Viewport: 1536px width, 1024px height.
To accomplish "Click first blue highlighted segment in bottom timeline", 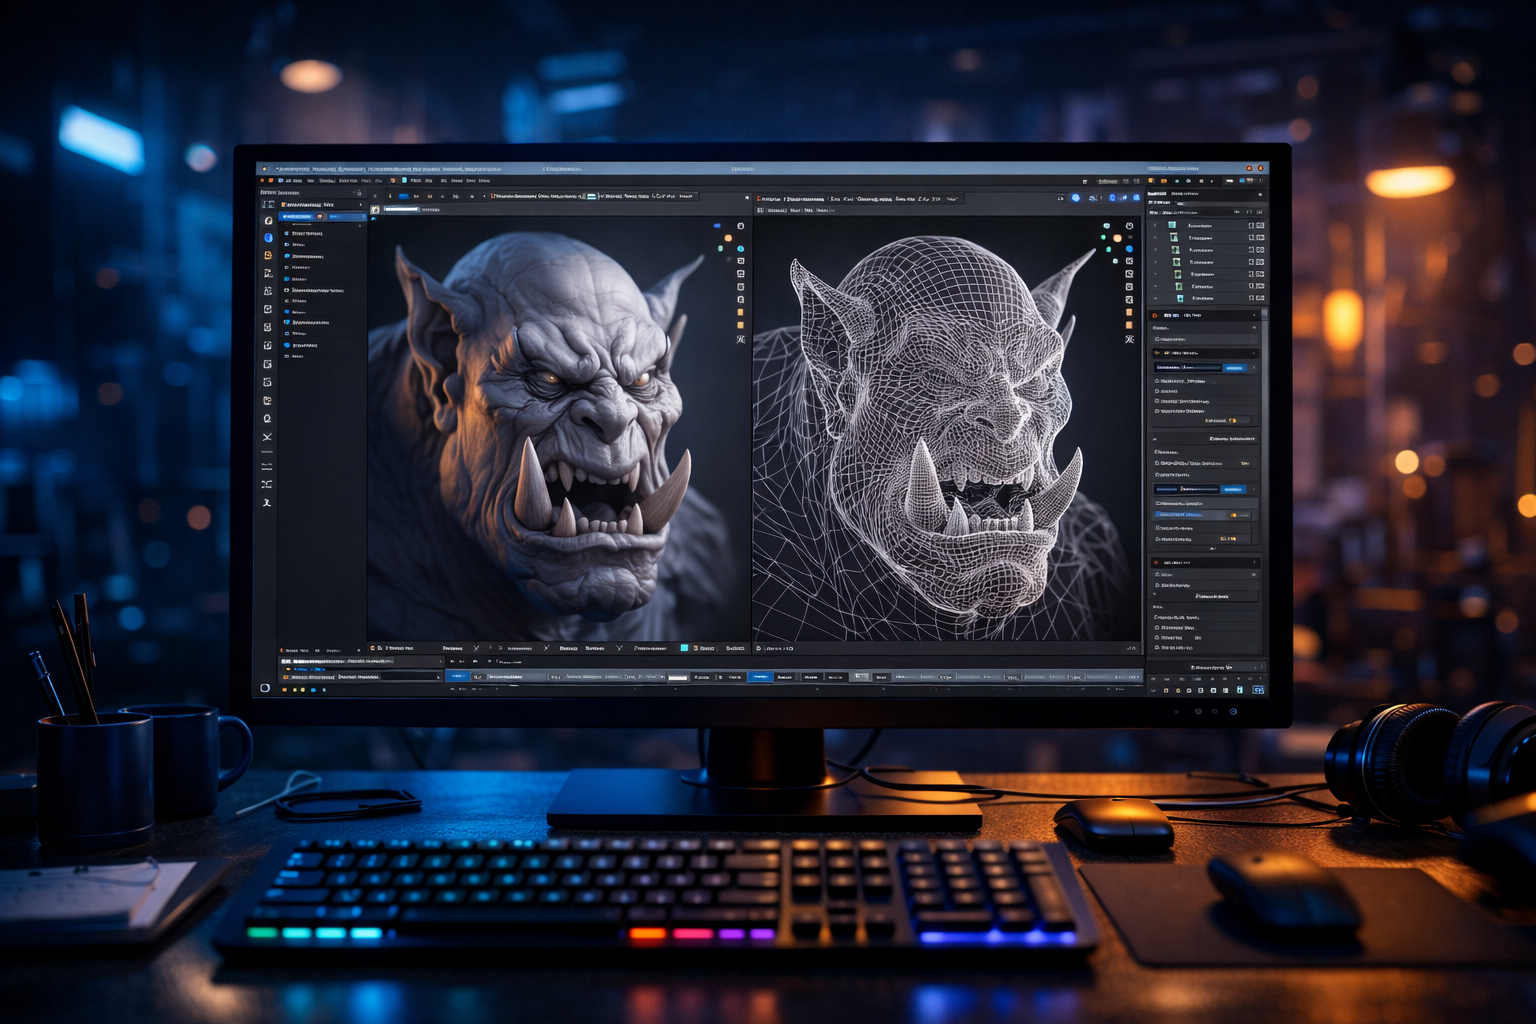I will click(x=458, y=677).
